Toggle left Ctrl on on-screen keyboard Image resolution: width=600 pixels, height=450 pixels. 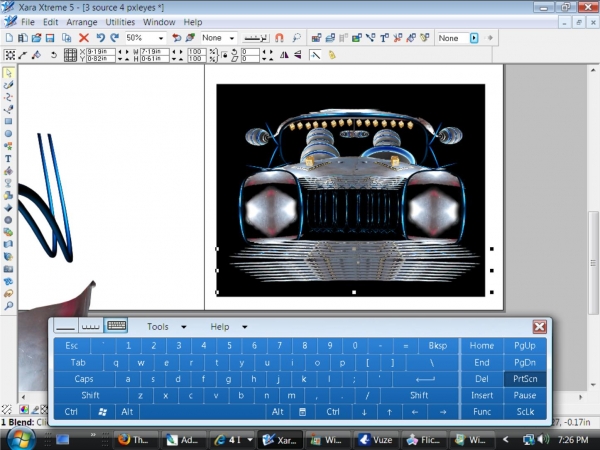coord(71,412)
